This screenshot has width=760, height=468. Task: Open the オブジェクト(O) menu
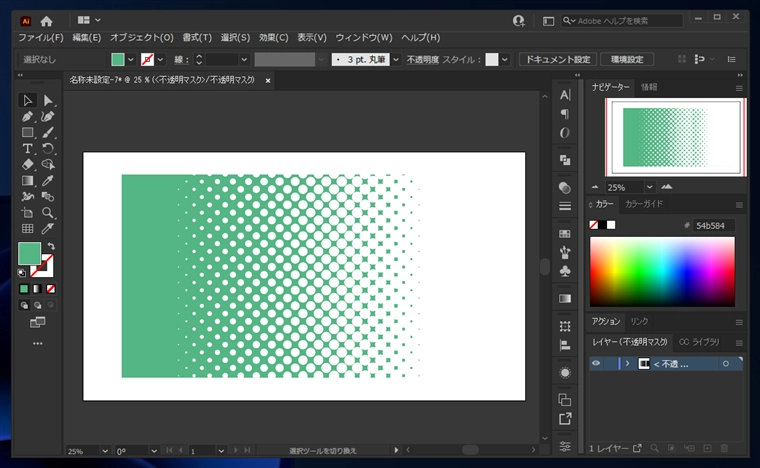coord(142,38)
